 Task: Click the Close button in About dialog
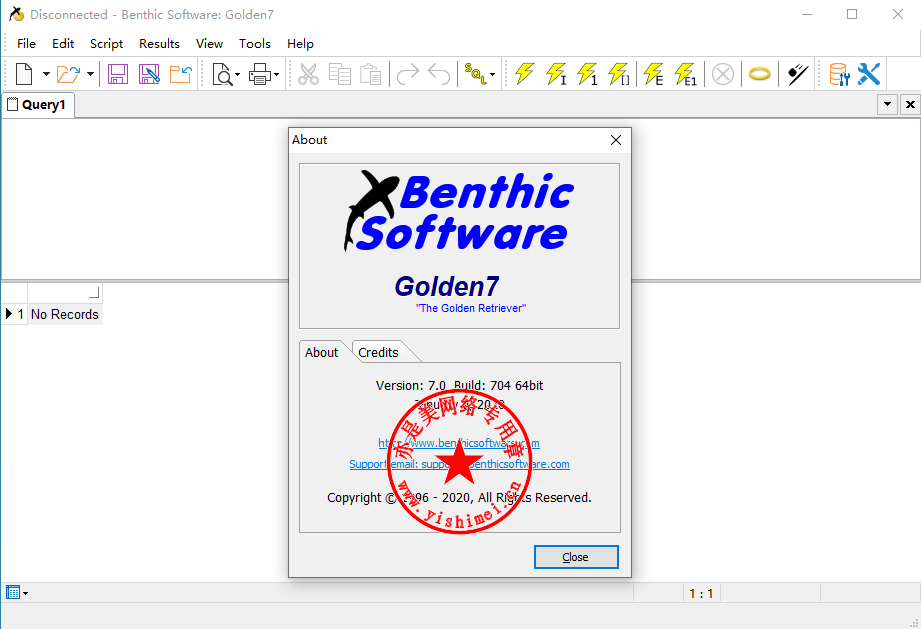click(576, 557)
